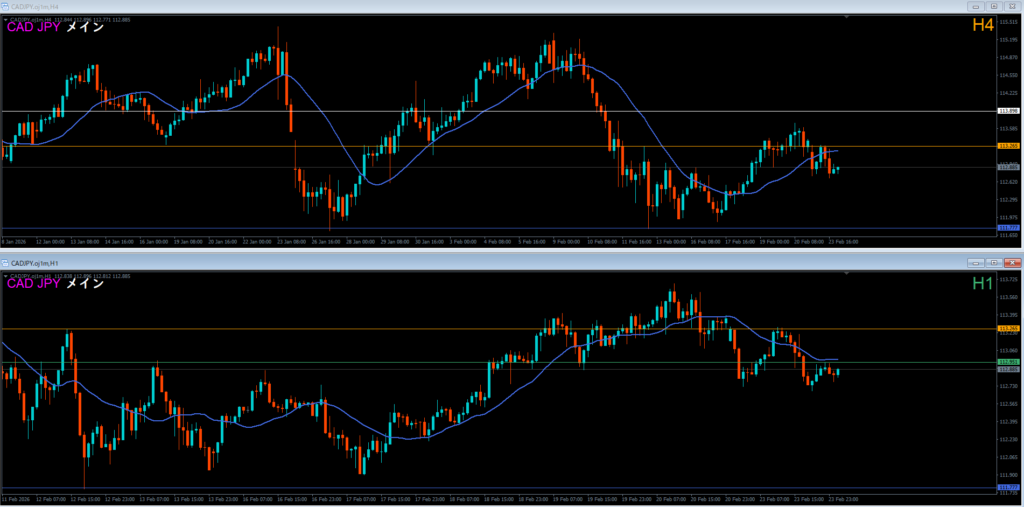Click the H4 chart window's title bar icon

tap(5, 6)
